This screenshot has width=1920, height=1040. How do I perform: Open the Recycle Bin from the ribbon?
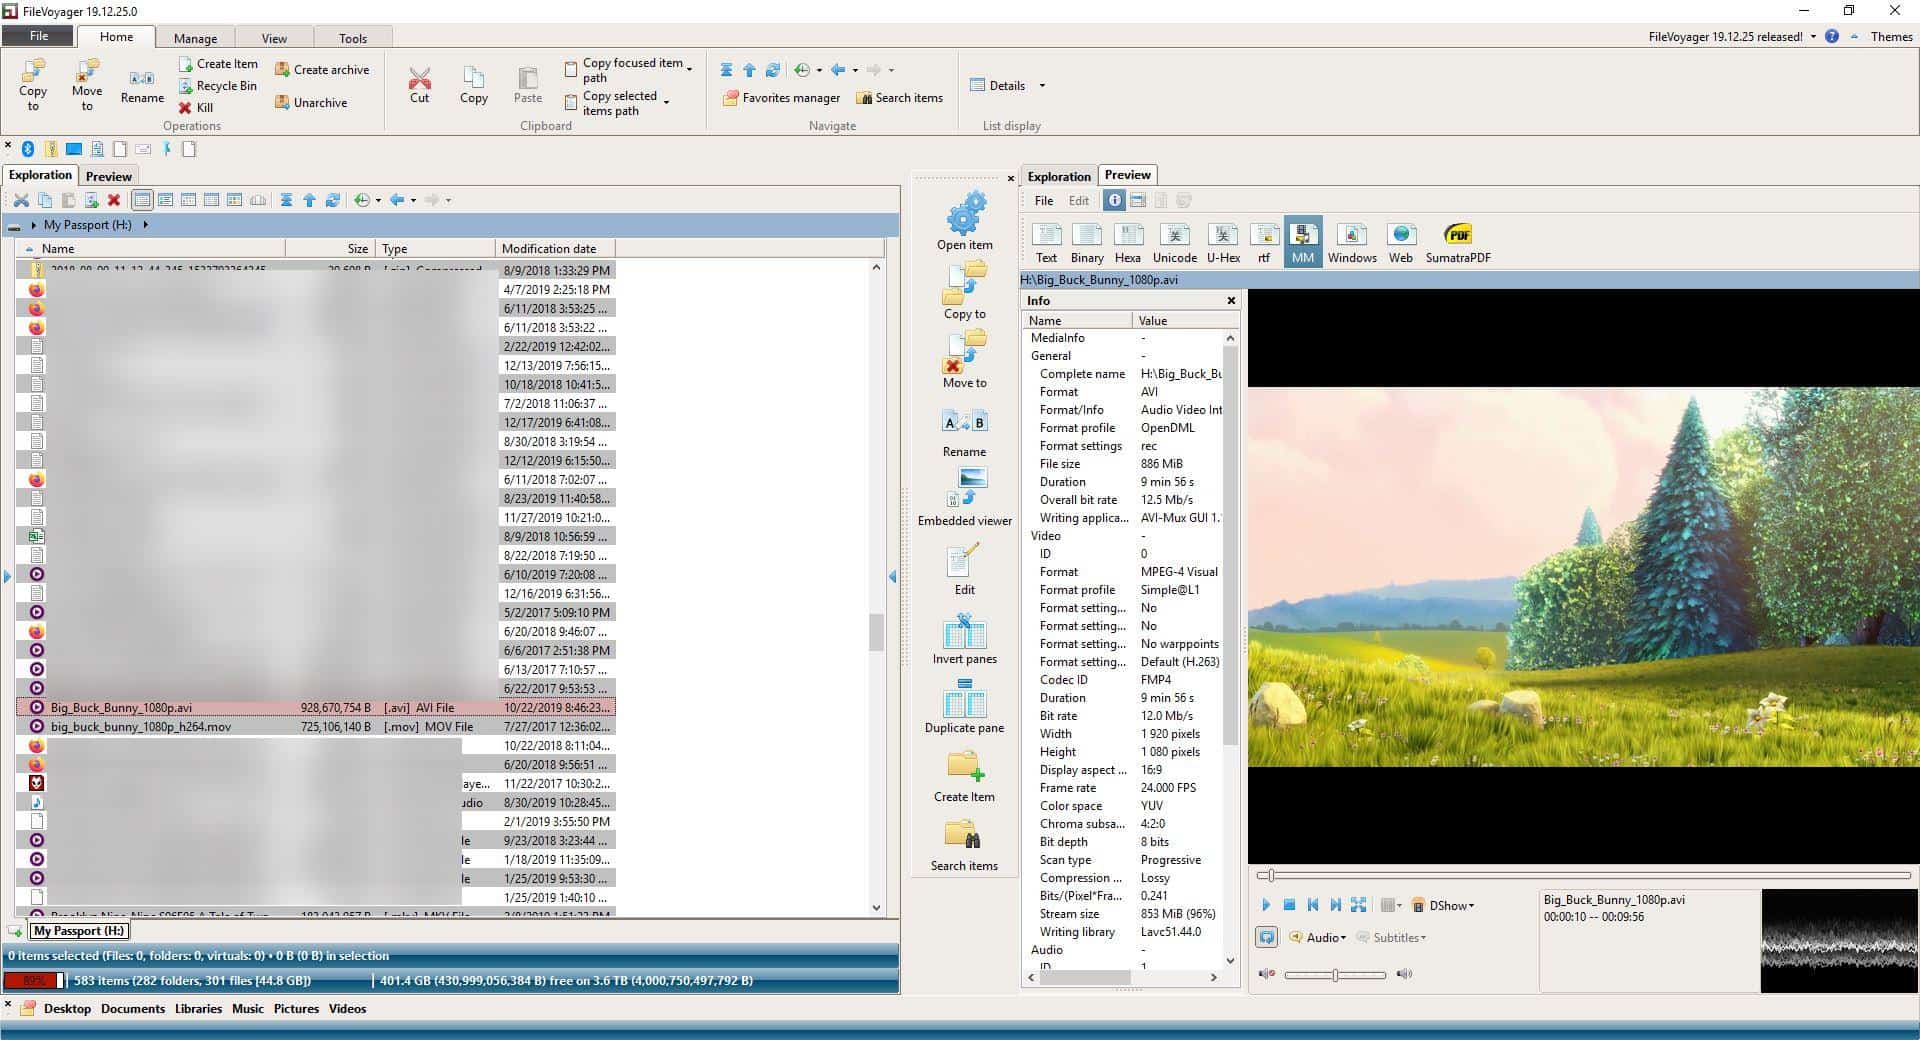[218, 86]
